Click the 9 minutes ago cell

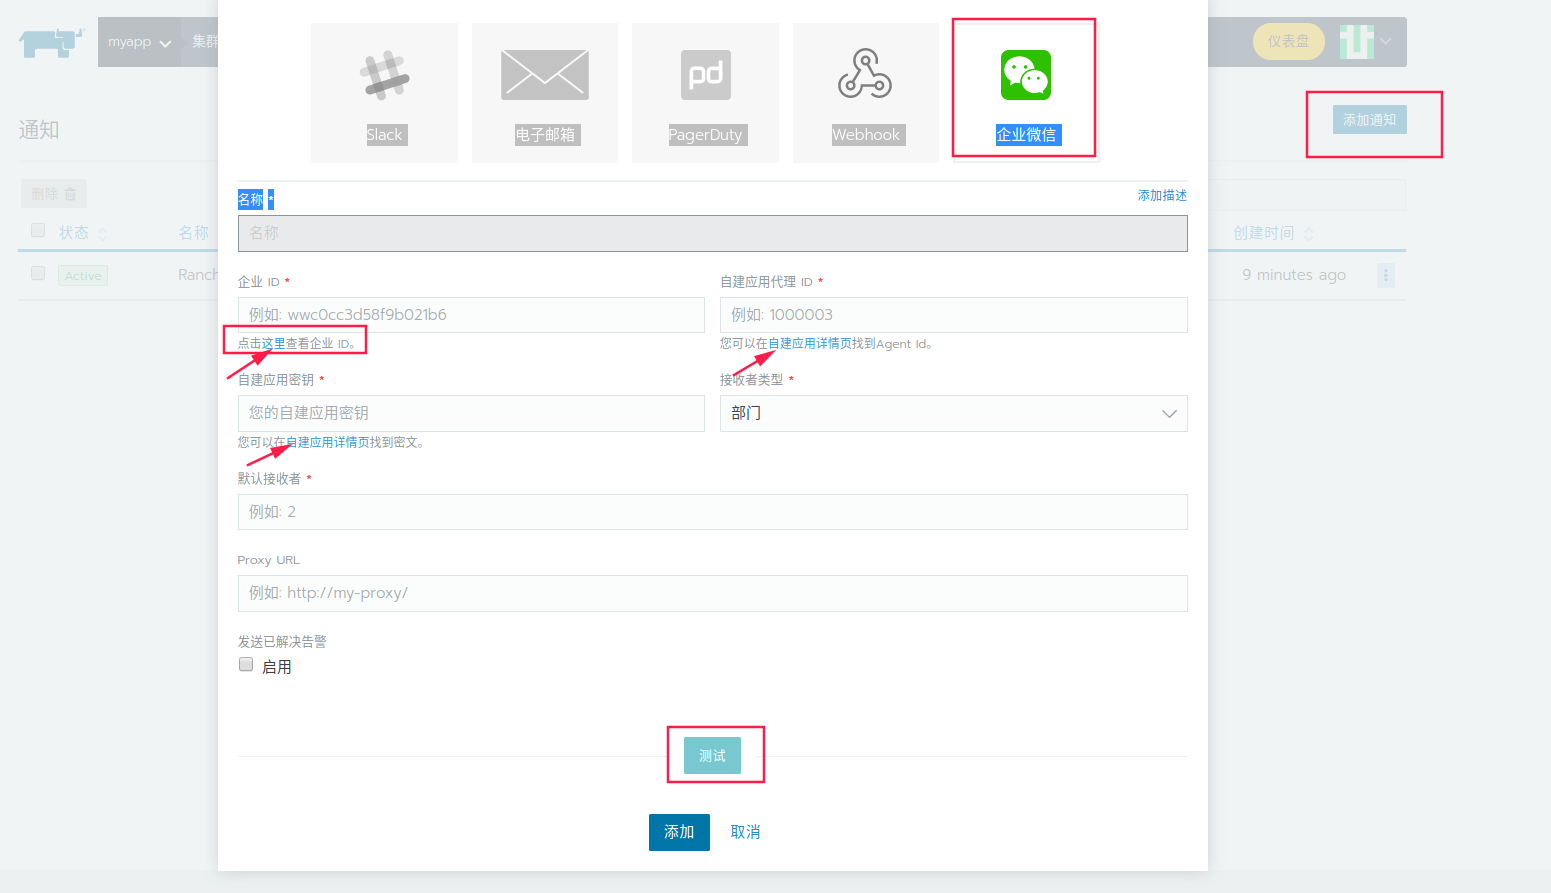click(1294, 275)
